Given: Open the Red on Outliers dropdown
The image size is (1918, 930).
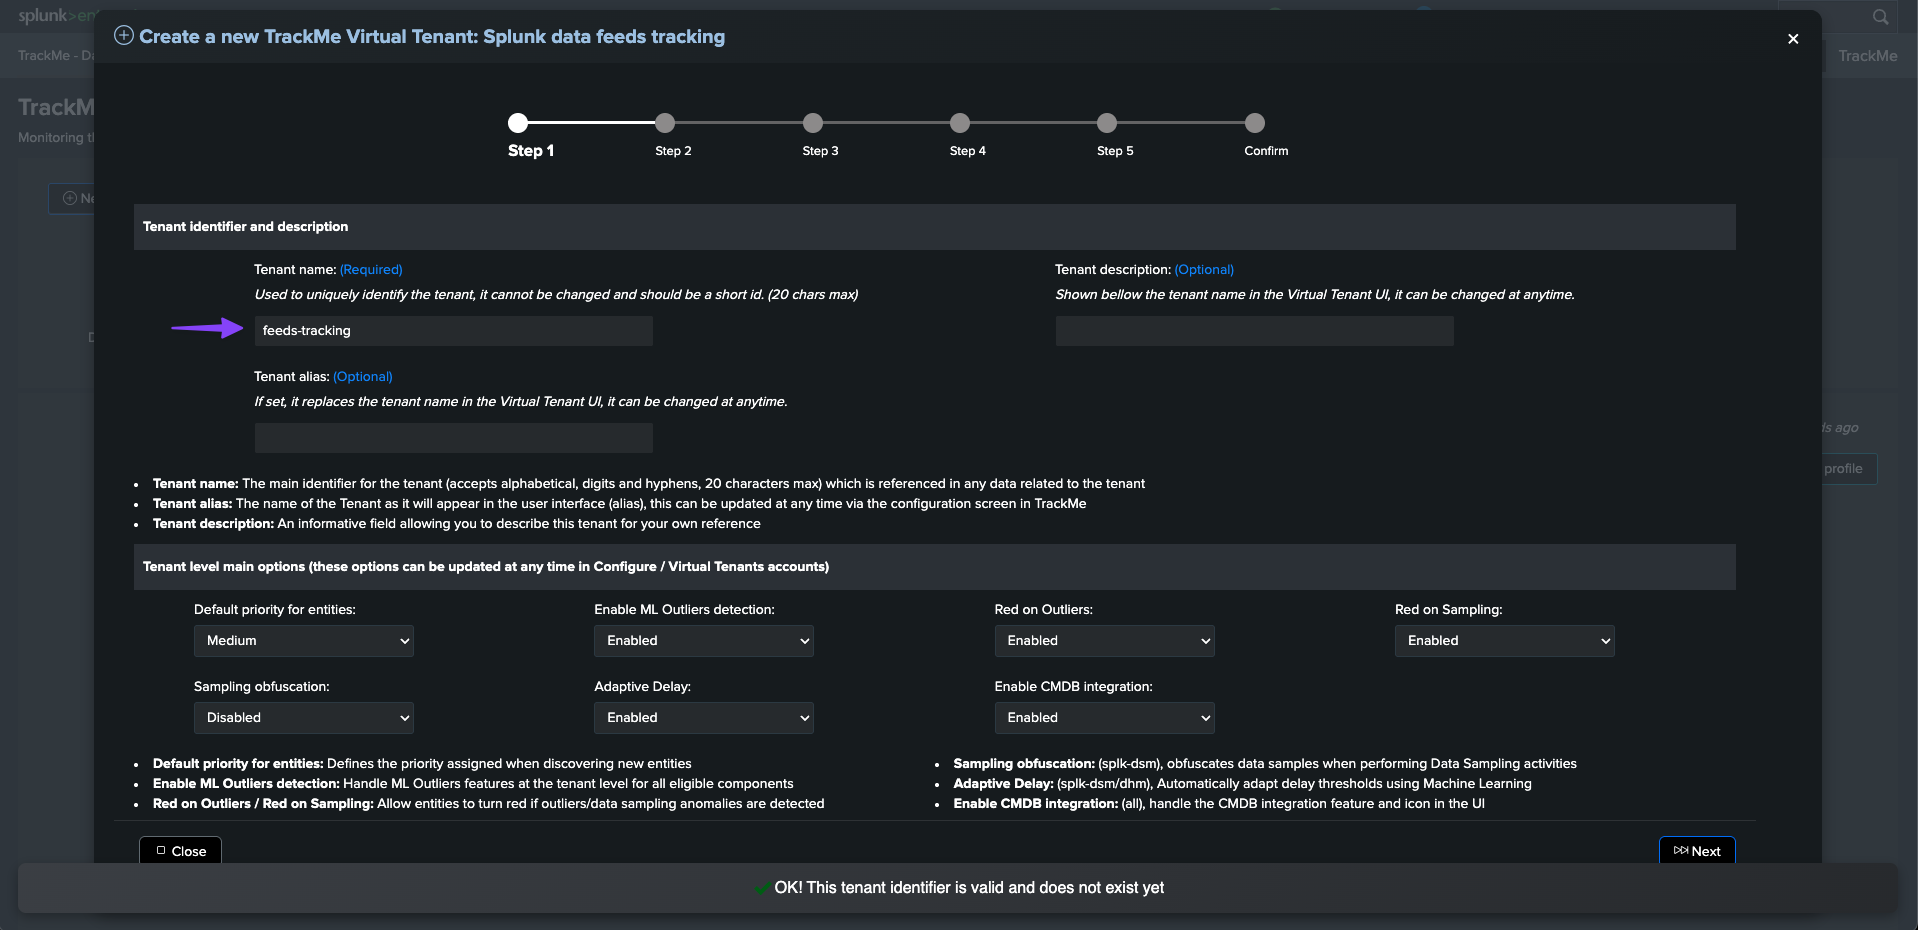Looking at the screenshot, I should (x=1104, y=641).
